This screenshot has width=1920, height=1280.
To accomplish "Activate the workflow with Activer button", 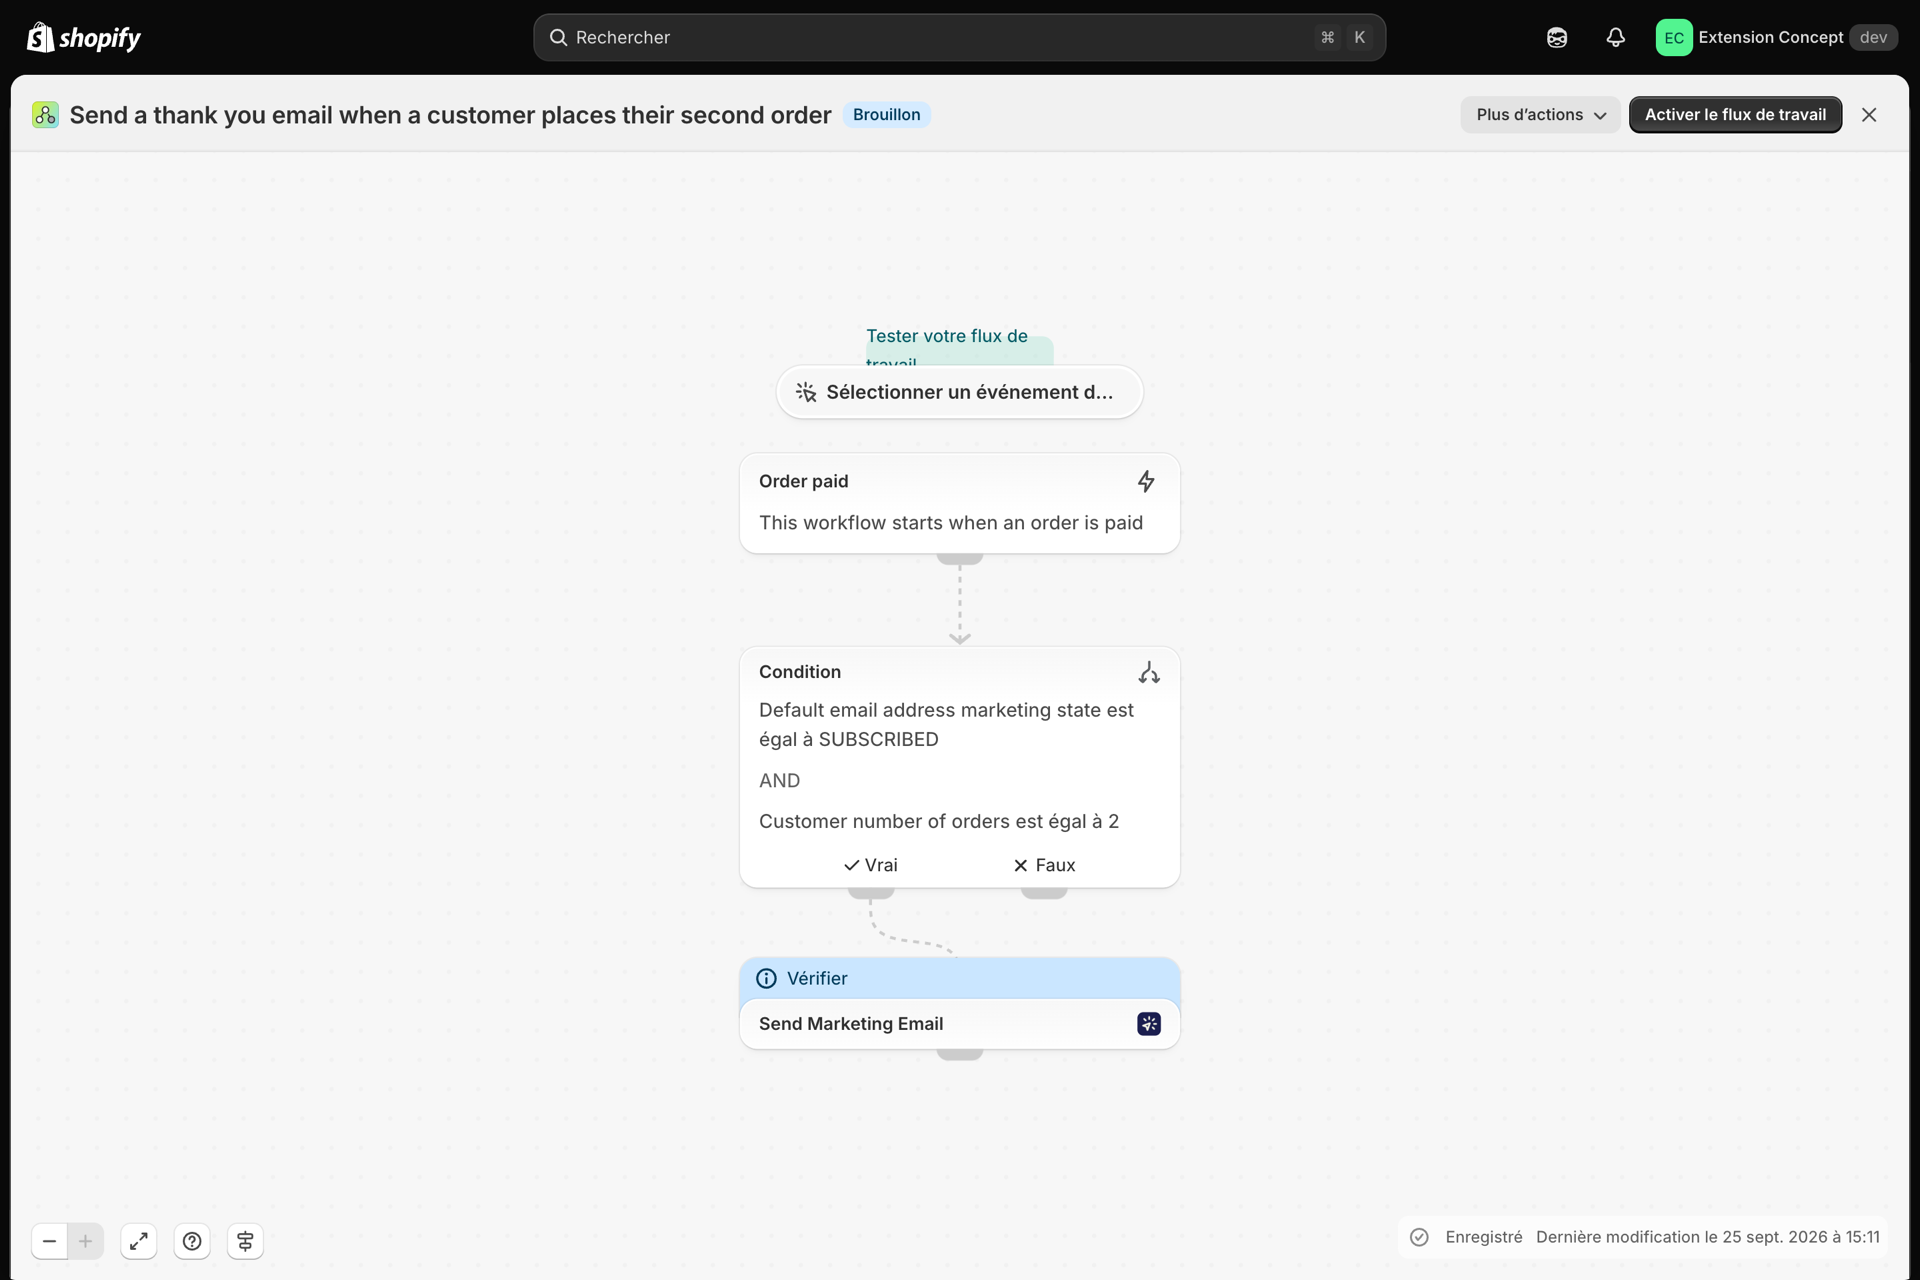I will click(x=1735, y=115).
